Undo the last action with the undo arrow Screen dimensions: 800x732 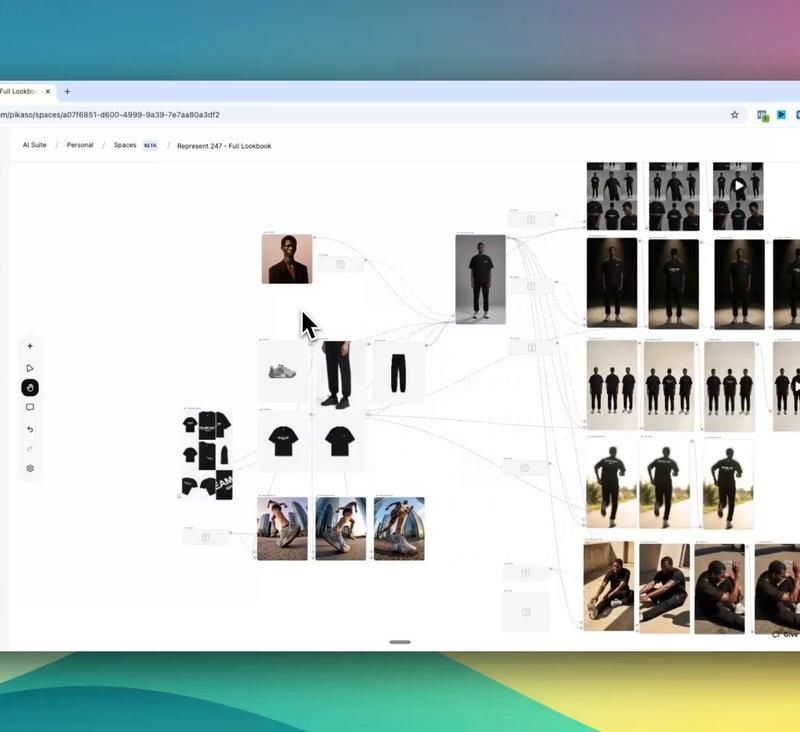(x=30, y=430)
